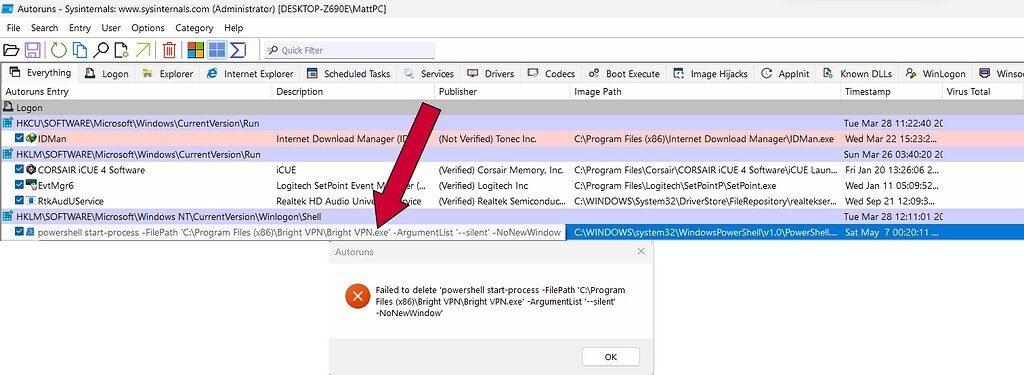Switch to the Logon tab
The width and height of the screenshot is (1024, 375).
pyautogui.click(x=107, y=74)
